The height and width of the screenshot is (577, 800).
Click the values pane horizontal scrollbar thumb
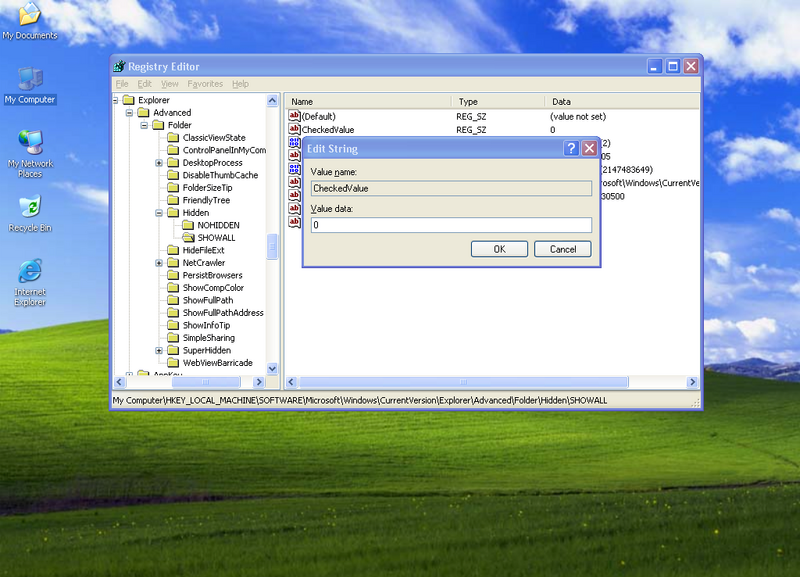(464, 382)
